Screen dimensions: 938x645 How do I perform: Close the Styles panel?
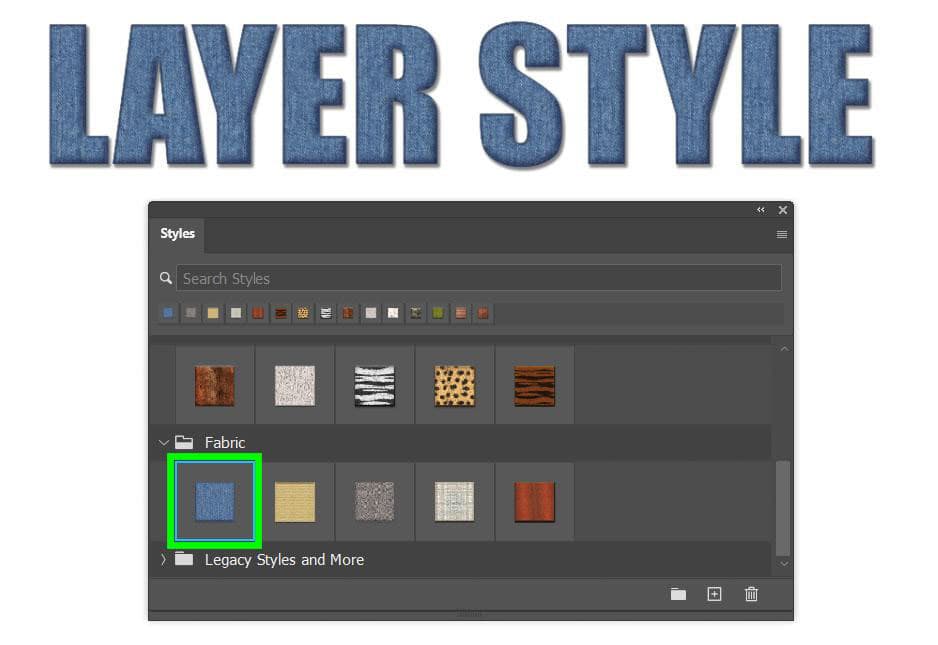[x=782, y=209]
